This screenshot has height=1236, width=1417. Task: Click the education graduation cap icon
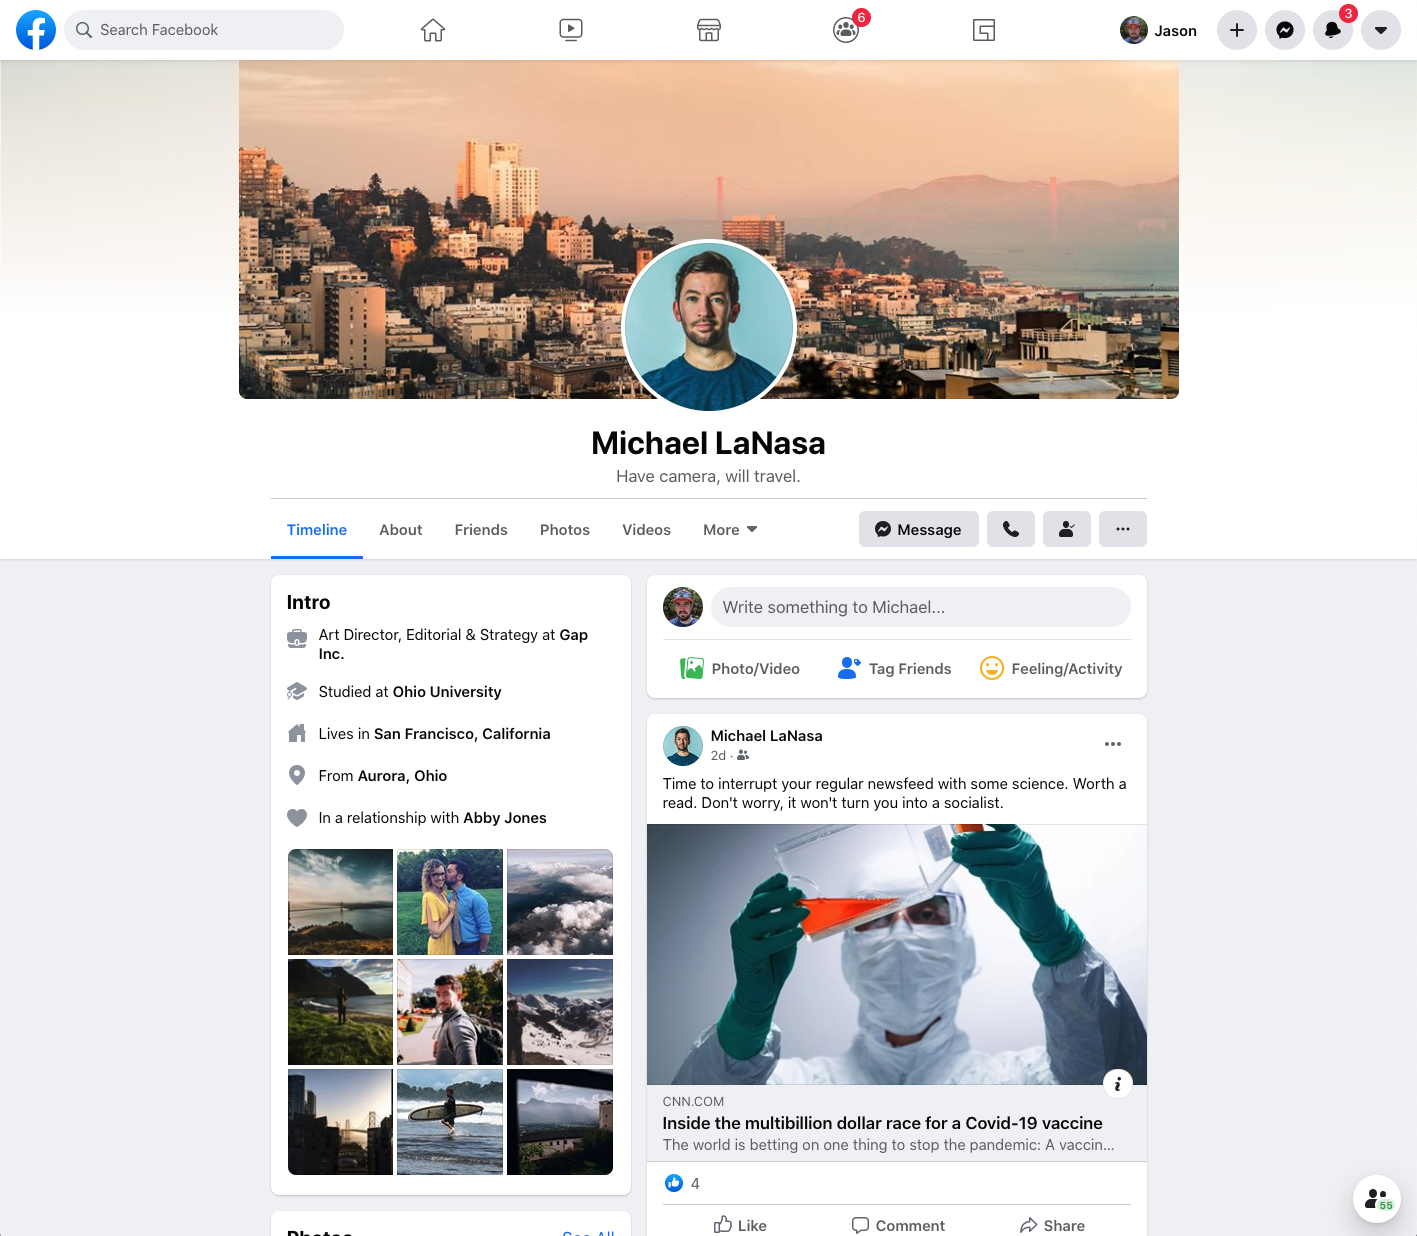point(297,692)
